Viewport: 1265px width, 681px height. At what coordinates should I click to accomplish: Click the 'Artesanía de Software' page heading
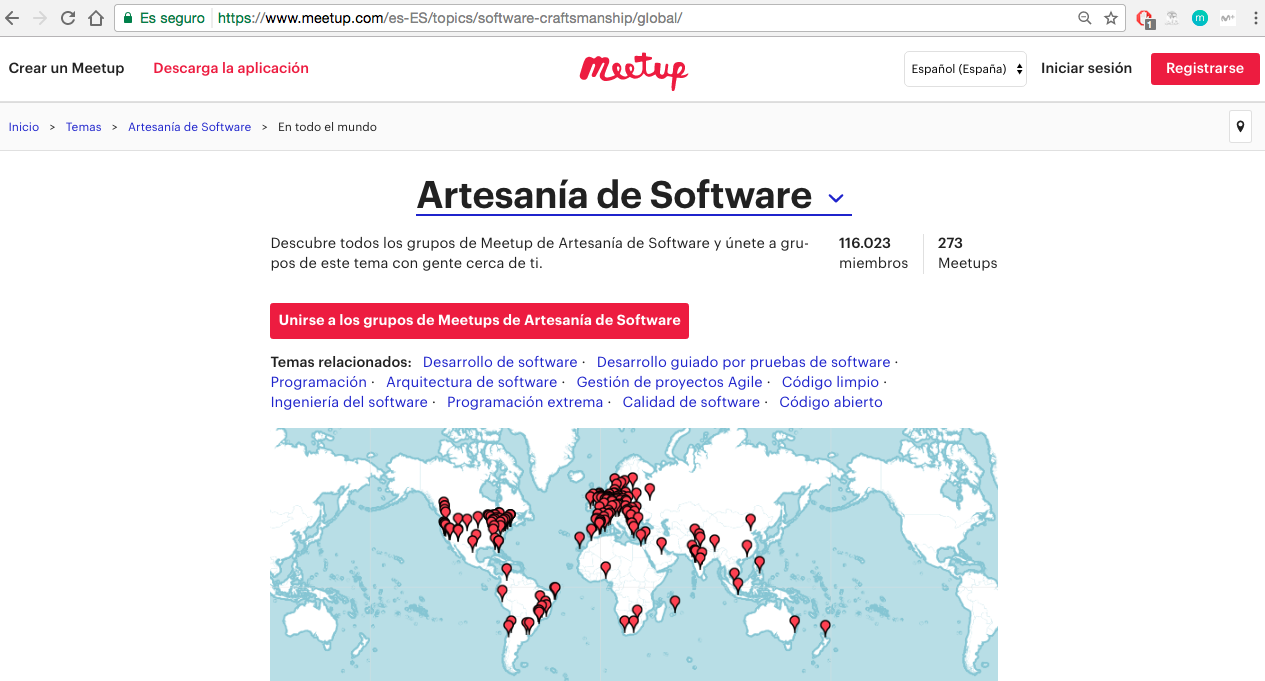[614, 195]
